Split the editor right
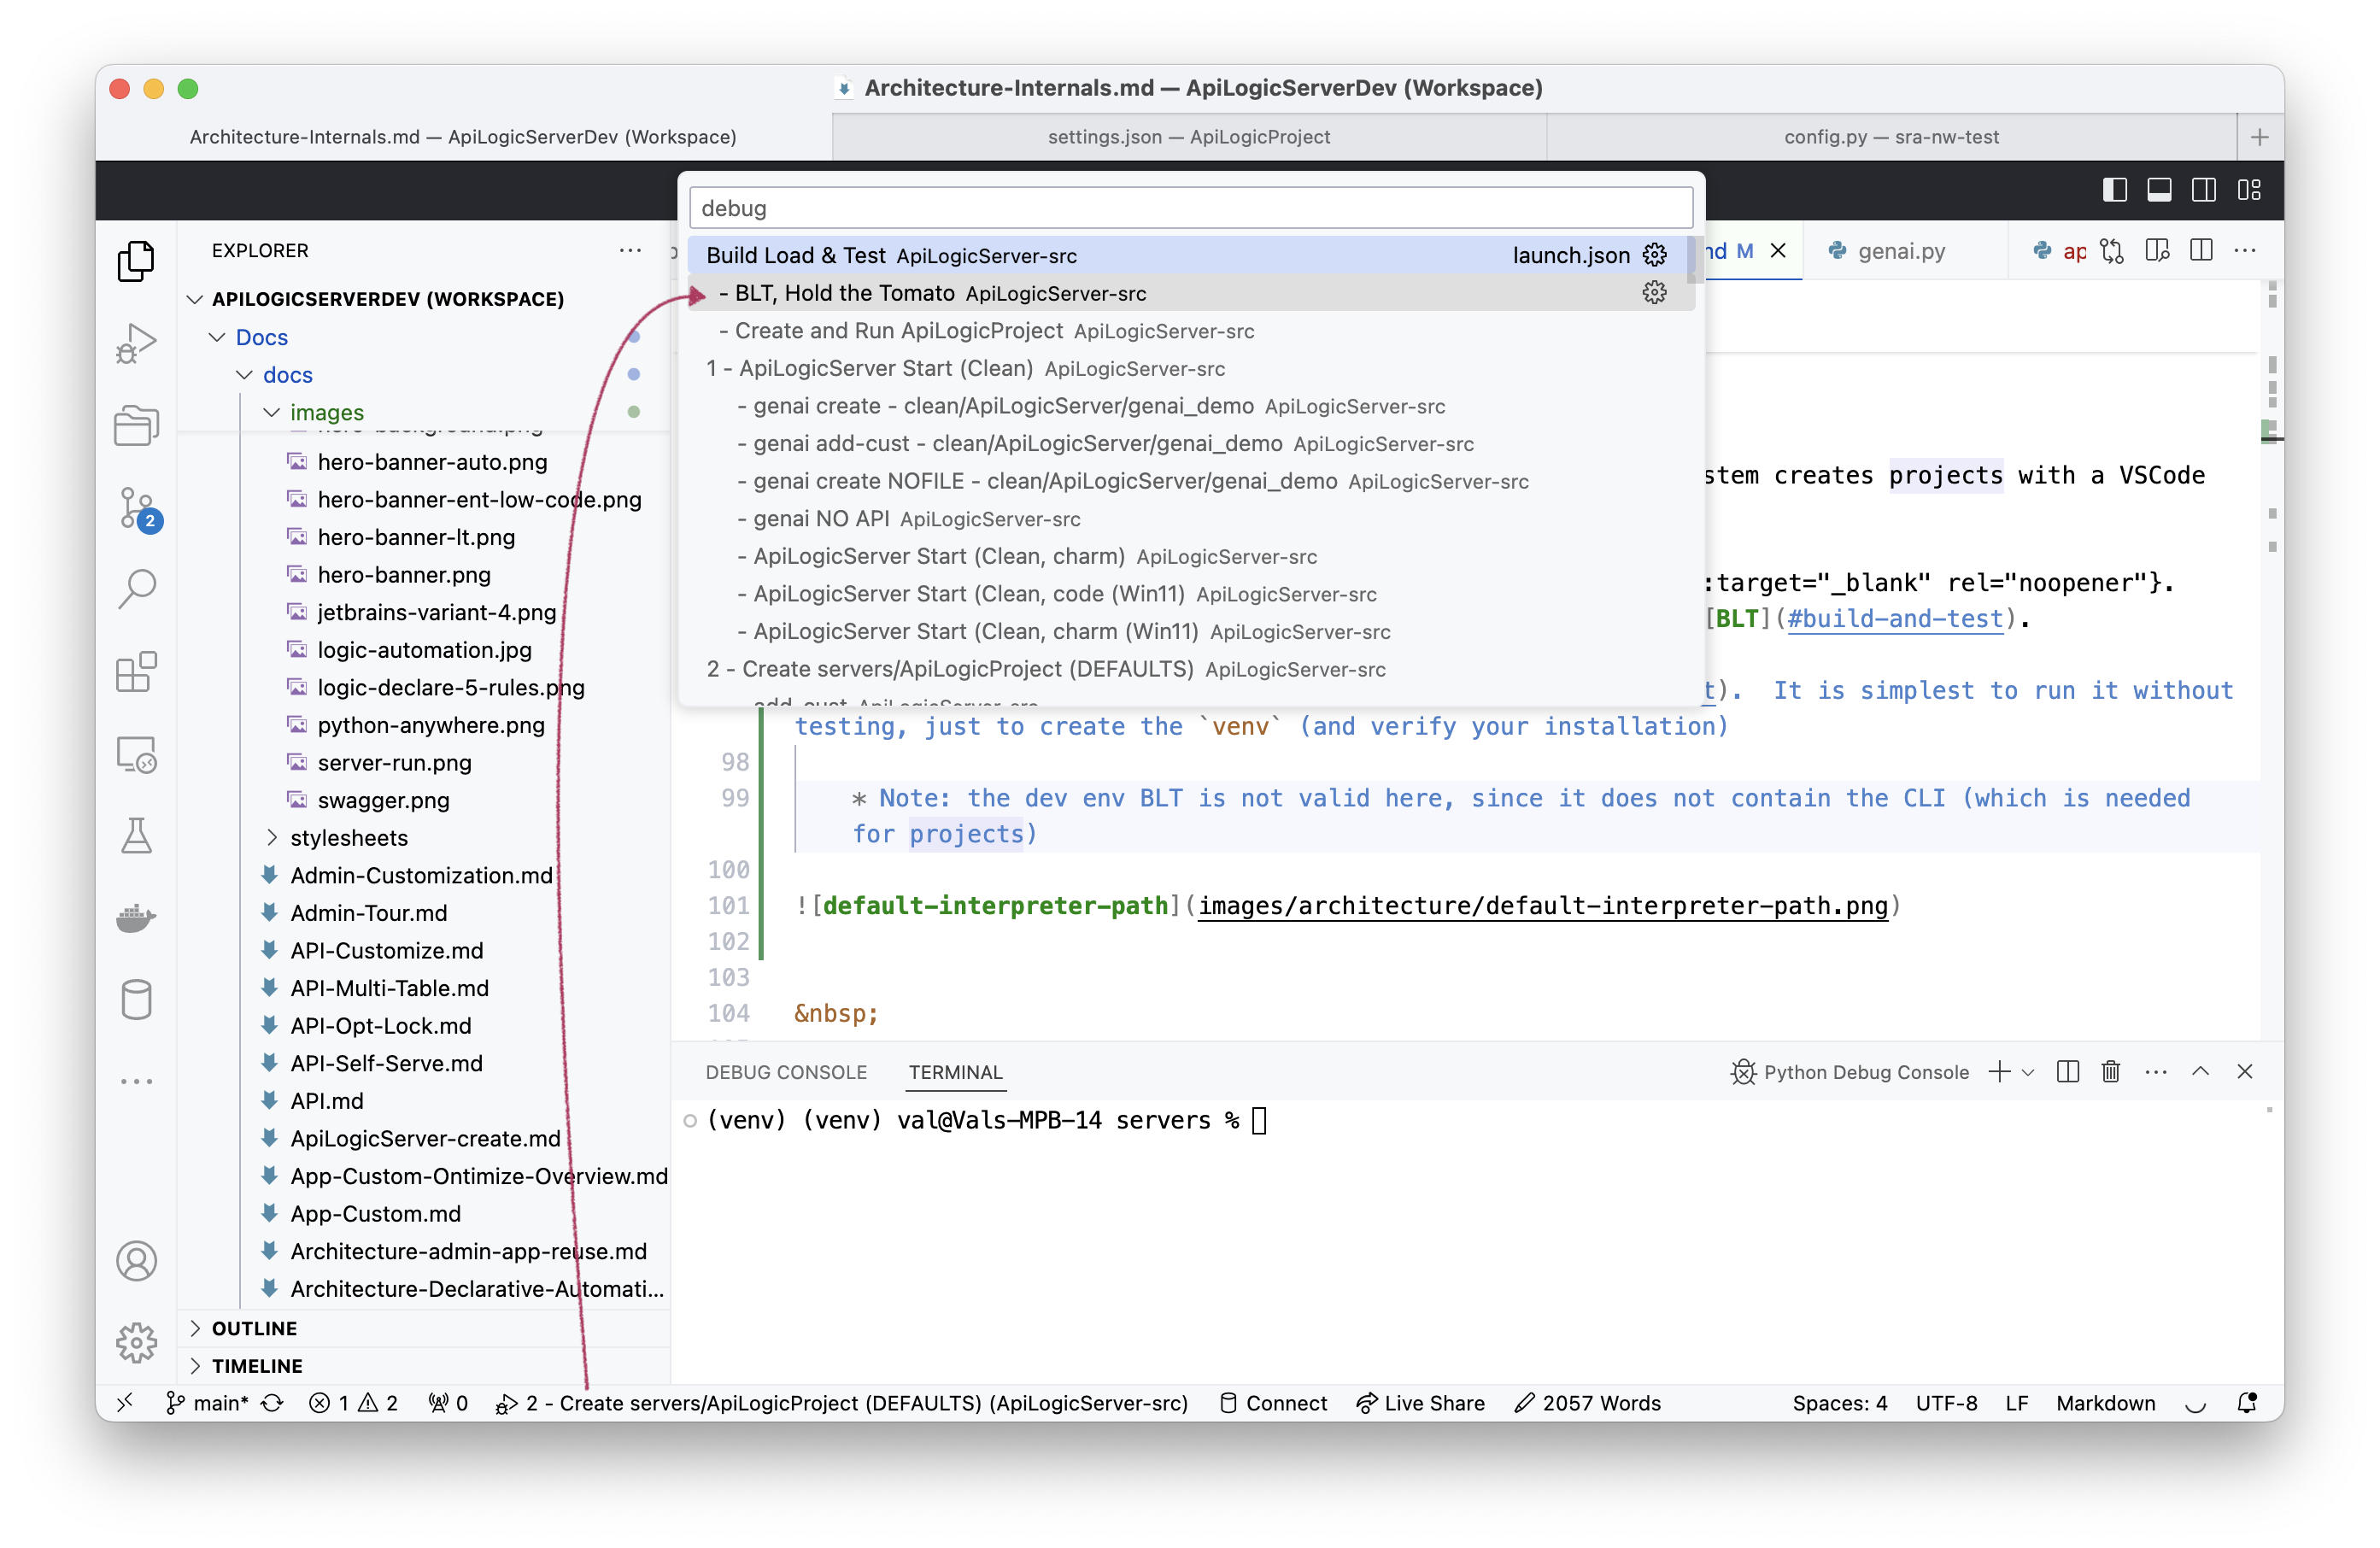 click(x=2201, y=251)
